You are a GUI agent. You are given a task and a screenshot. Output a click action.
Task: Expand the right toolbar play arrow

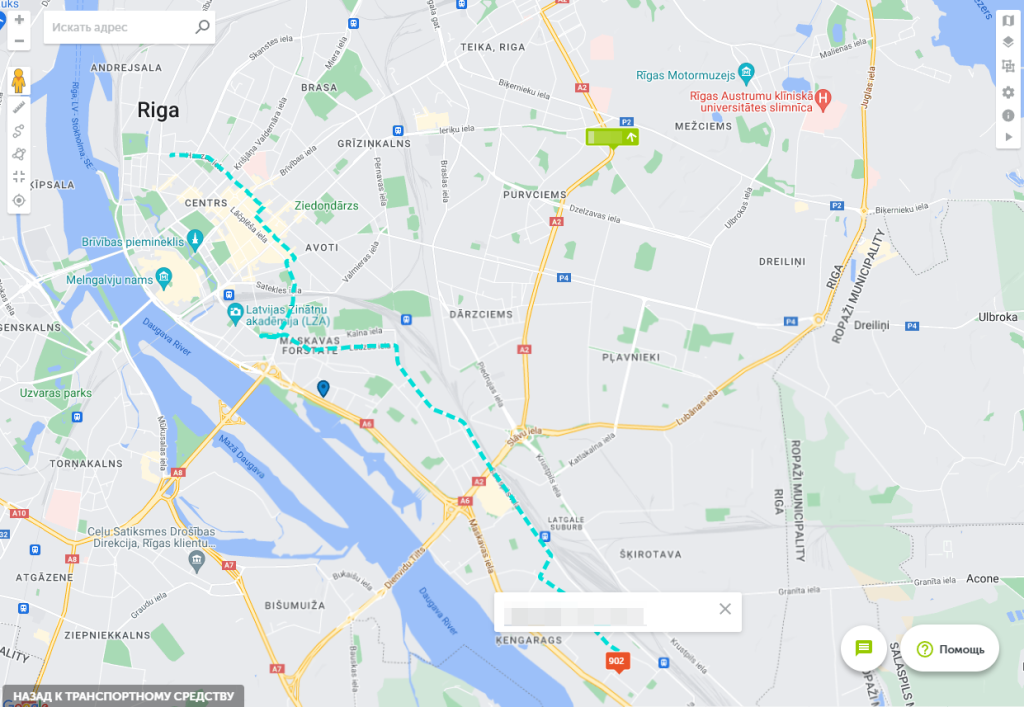coord(1008,137)
